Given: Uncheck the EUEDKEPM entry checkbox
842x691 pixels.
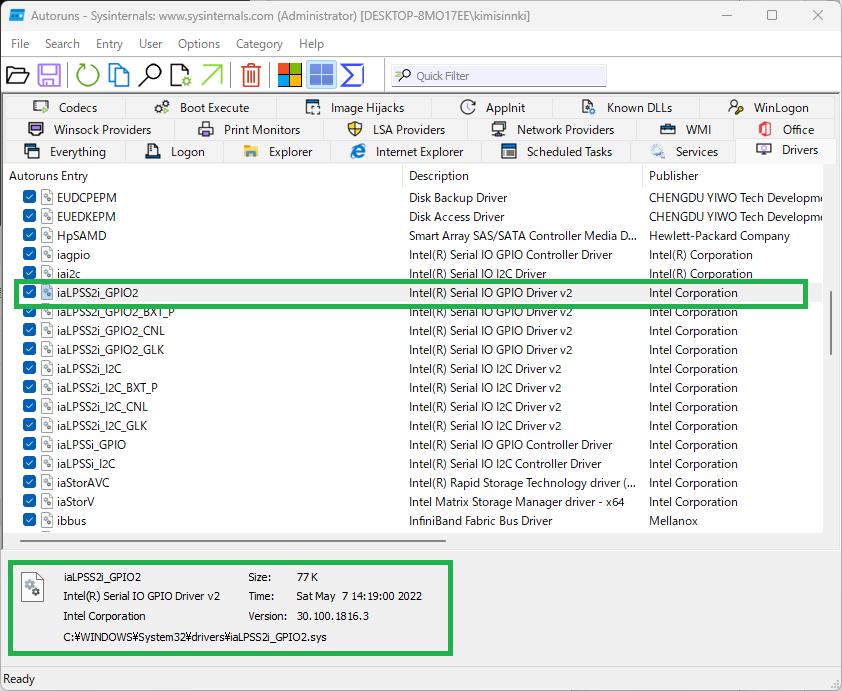Looking at the screenshot, I should pos(30,216).
